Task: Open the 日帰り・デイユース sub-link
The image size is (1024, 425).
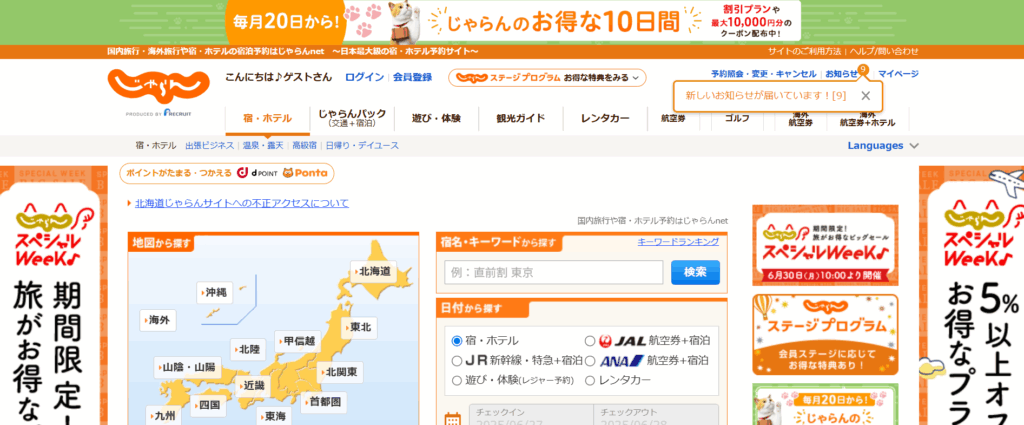Action: coord(362,146)
